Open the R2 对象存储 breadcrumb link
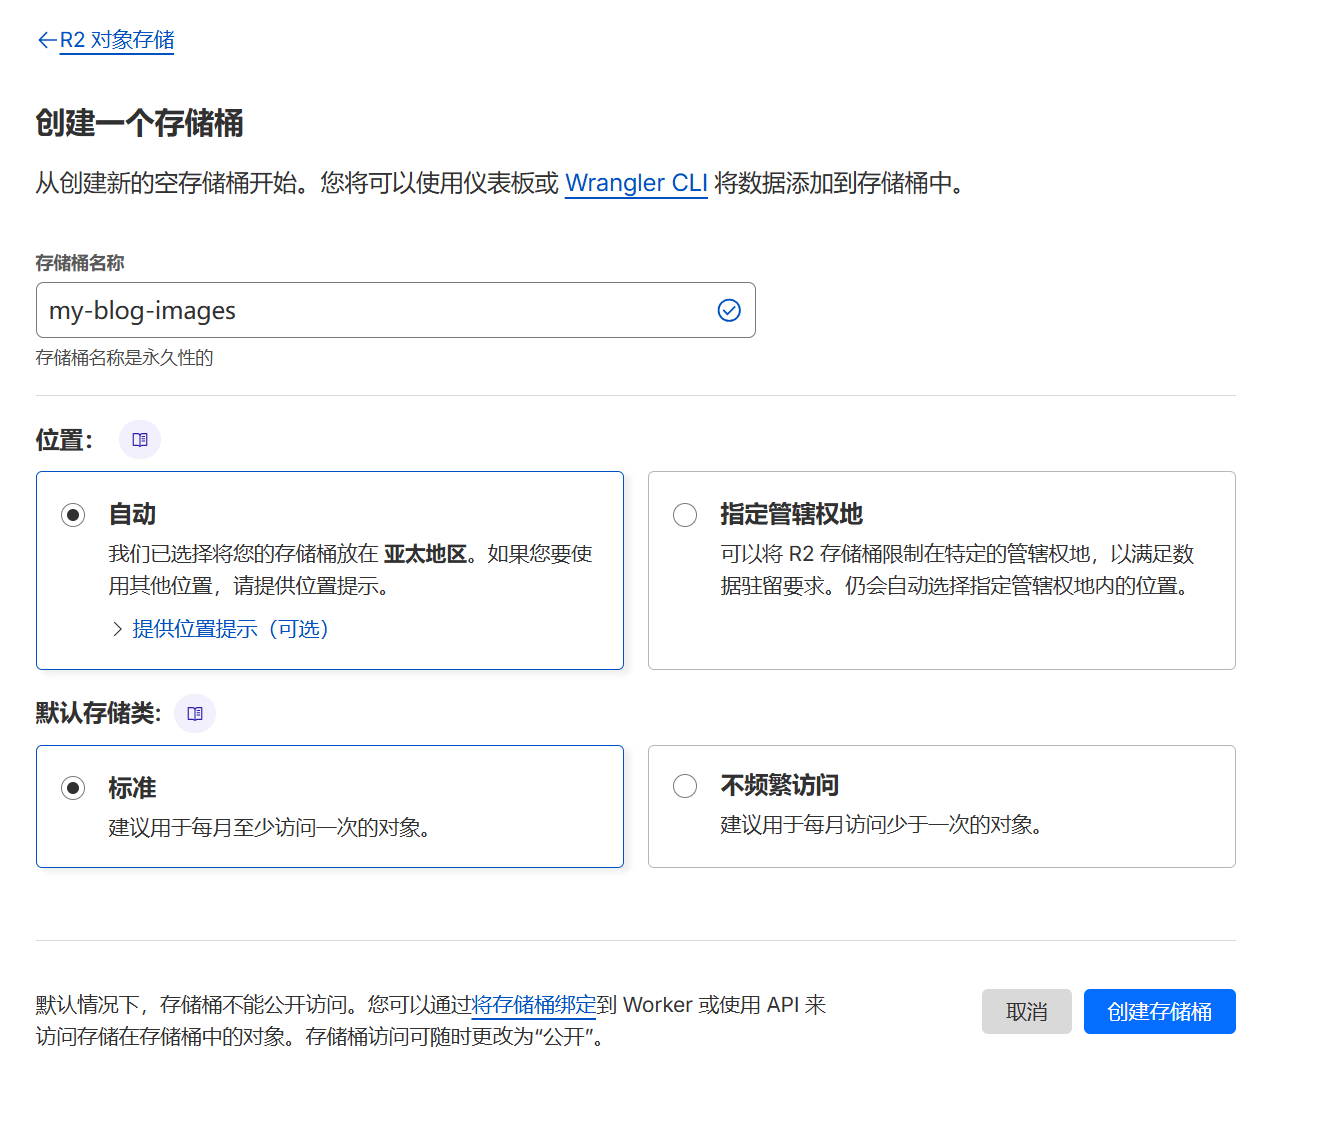This screenshot has height=1123, width=1340. click(117, 40)
